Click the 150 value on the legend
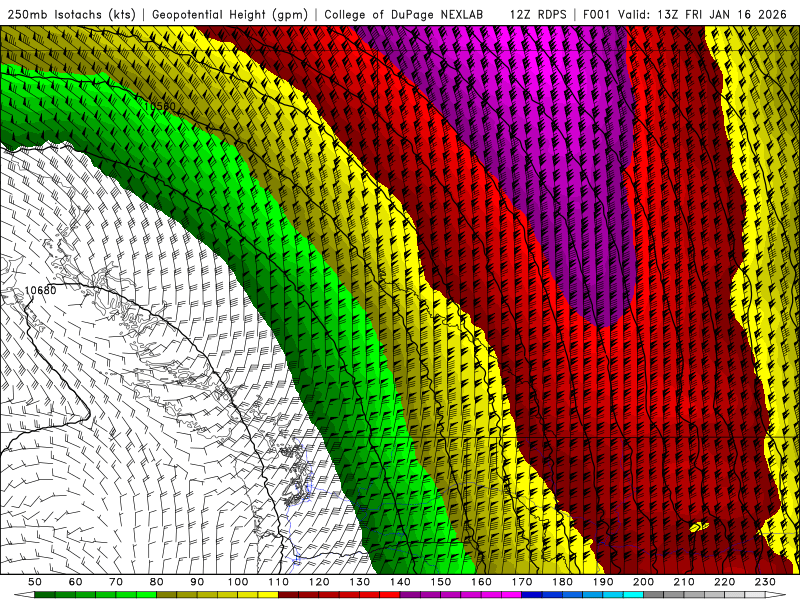Screen dimensions: 800x600 [441, 582]
